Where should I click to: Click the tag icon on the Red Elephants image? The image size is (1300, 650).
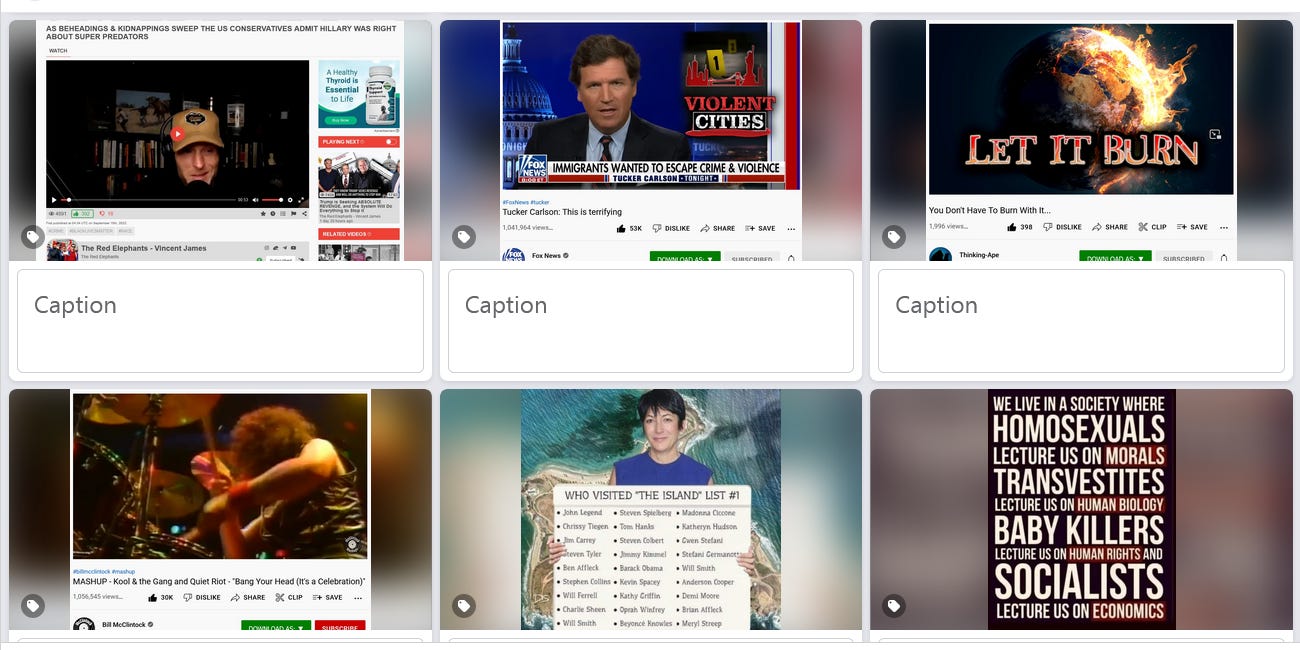[x=33, y=237]
